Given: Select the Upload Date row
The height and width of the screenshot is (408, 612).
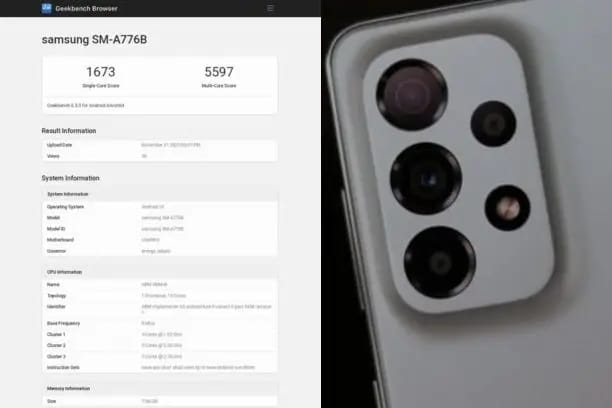Looking at the screenshot, I should tap(160, 145).
